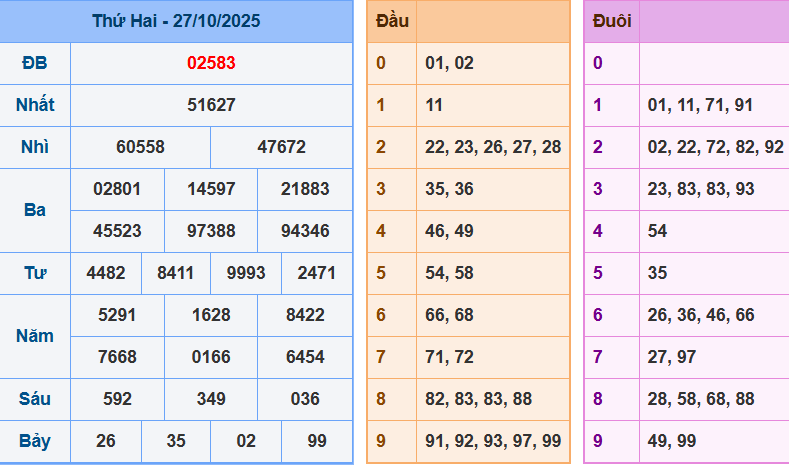
Task: Click the ĐB row label
Action: pos(35,63)
